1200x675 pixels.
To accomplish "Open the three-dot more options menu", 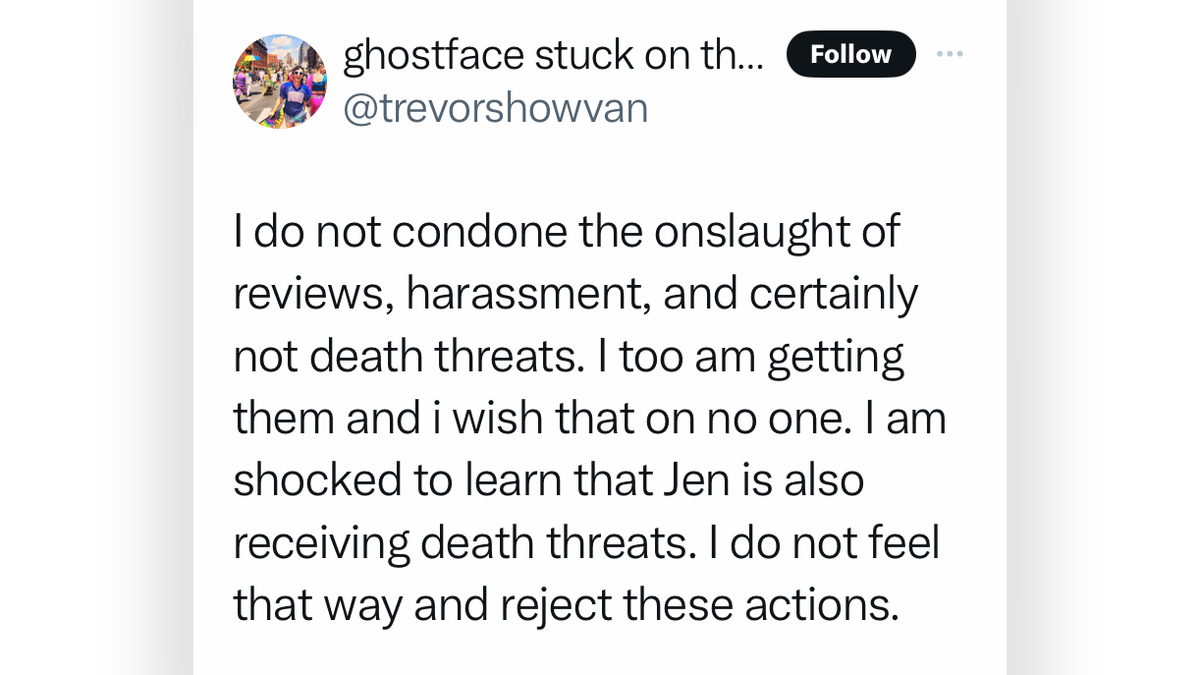I will tap(949, 54).
